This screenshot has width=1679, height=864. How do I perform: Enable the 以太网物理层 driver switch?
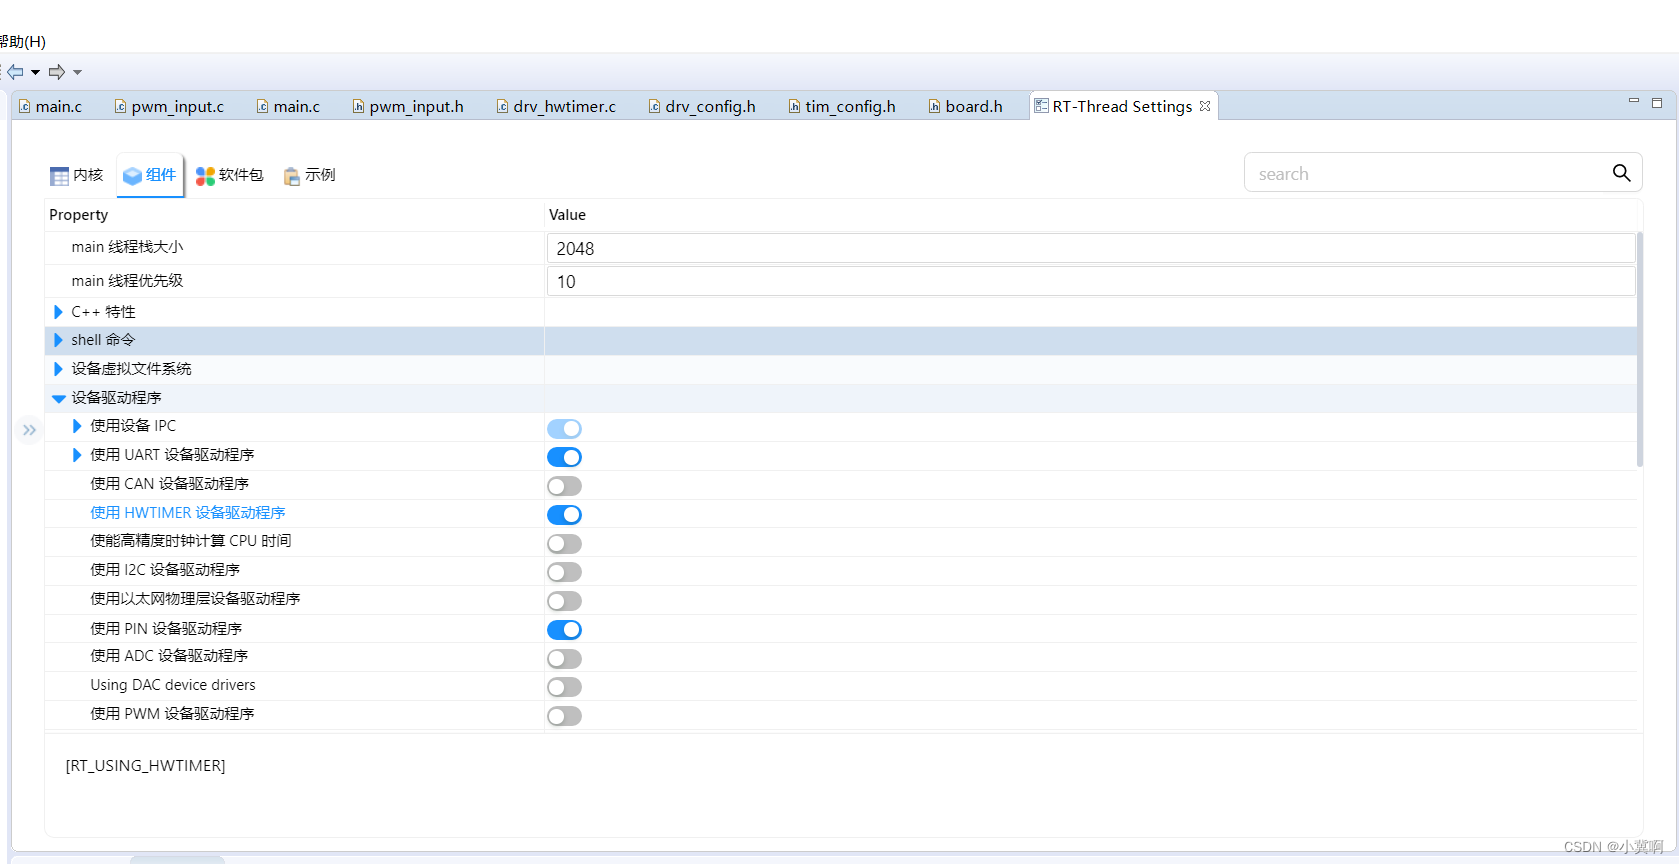pos(564,601)
